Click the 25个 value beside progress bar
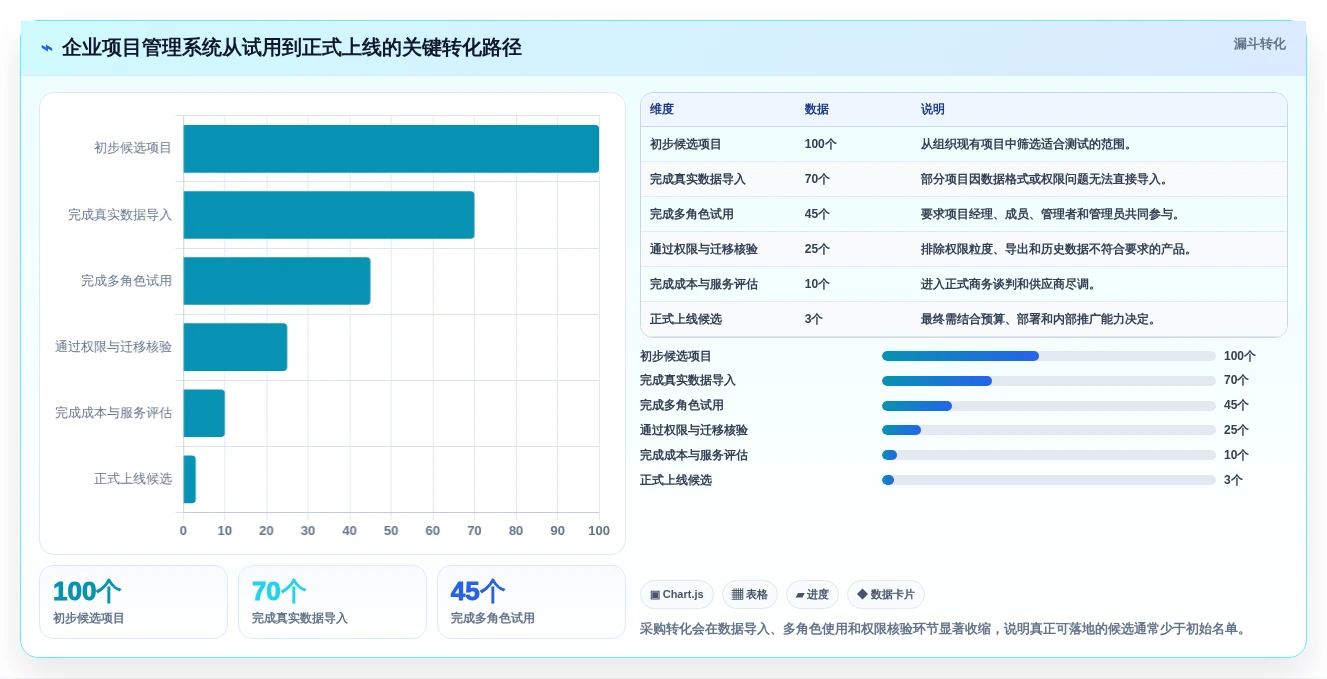Viewport: 1327px width, 679px height. (1236, 430)
